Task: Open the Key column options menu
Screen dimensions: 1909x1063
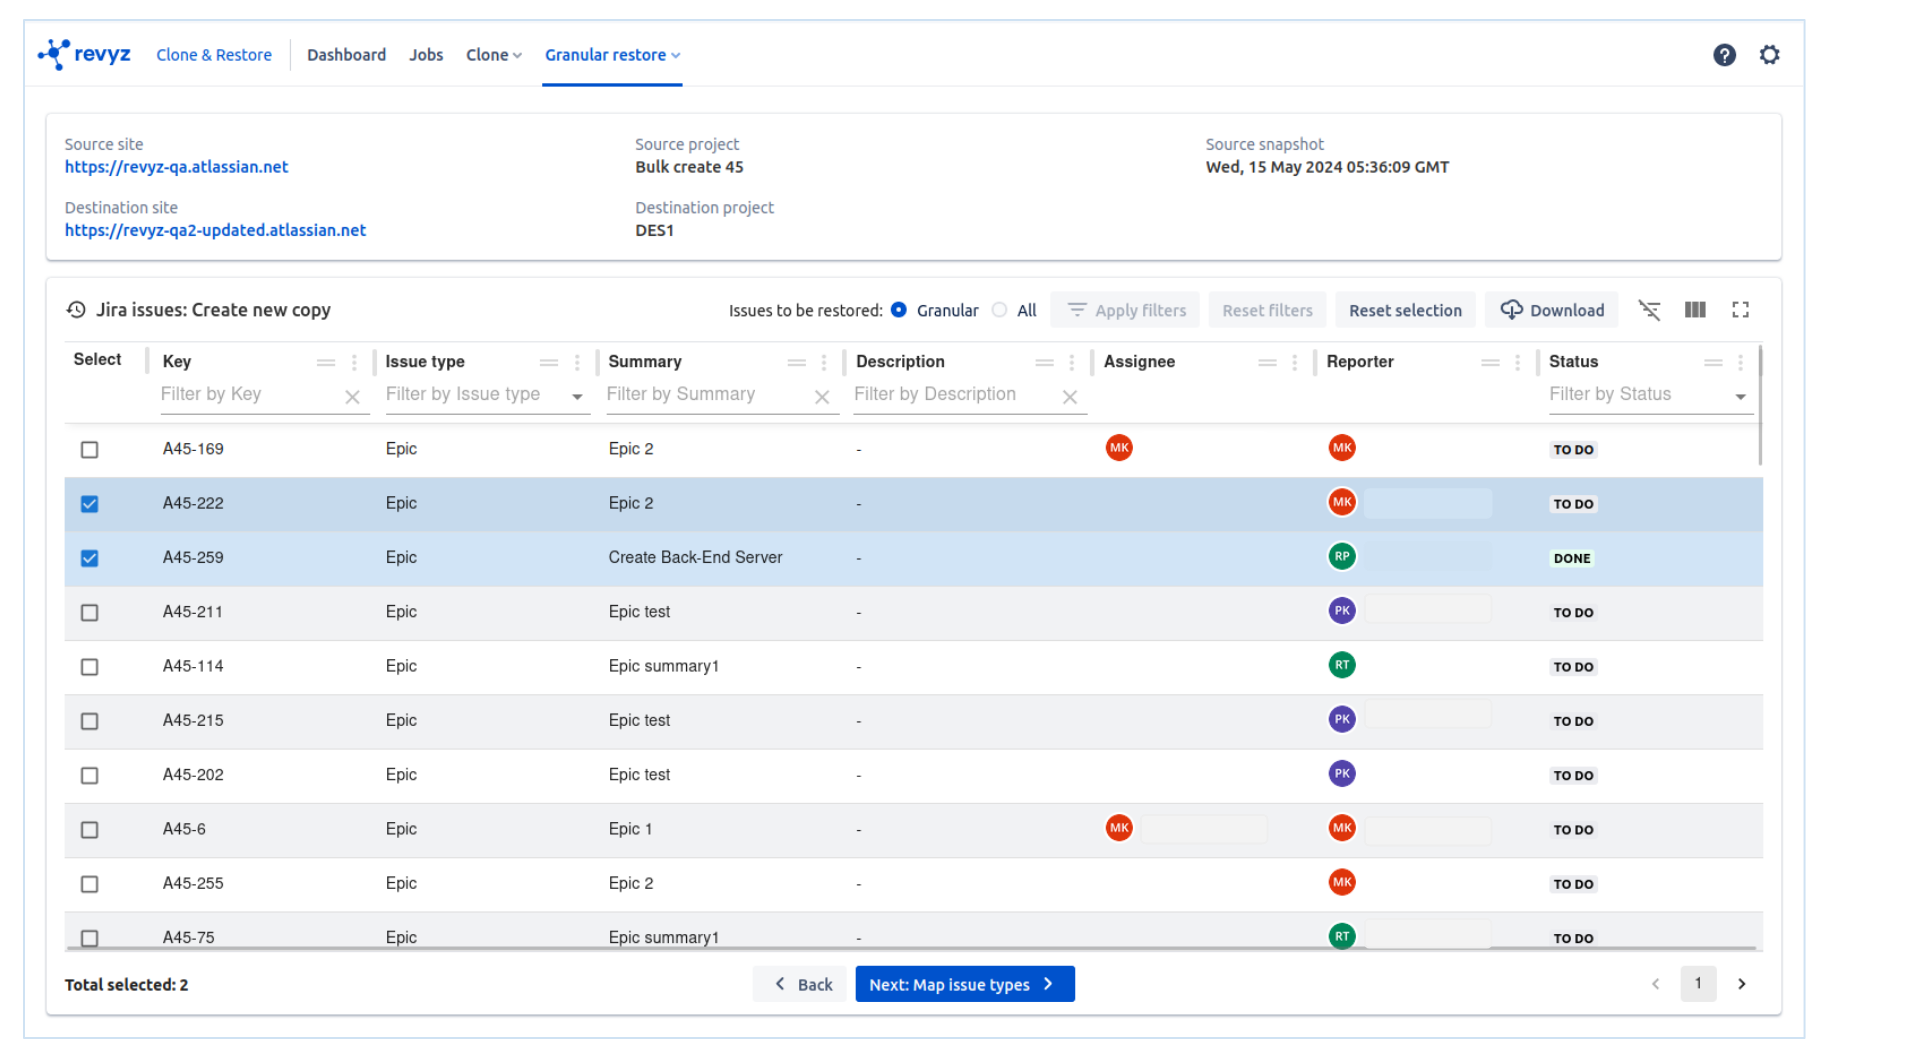Action: click(354, 362)
